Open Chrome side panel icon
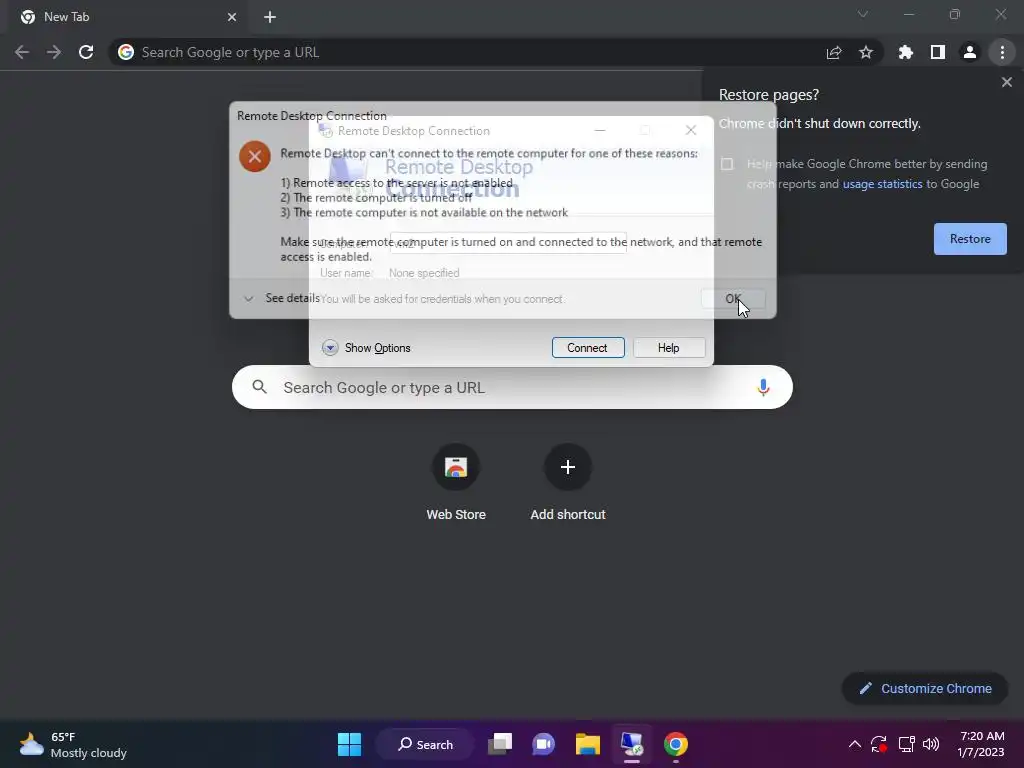1024x768 pixels. tap(938, 52)
